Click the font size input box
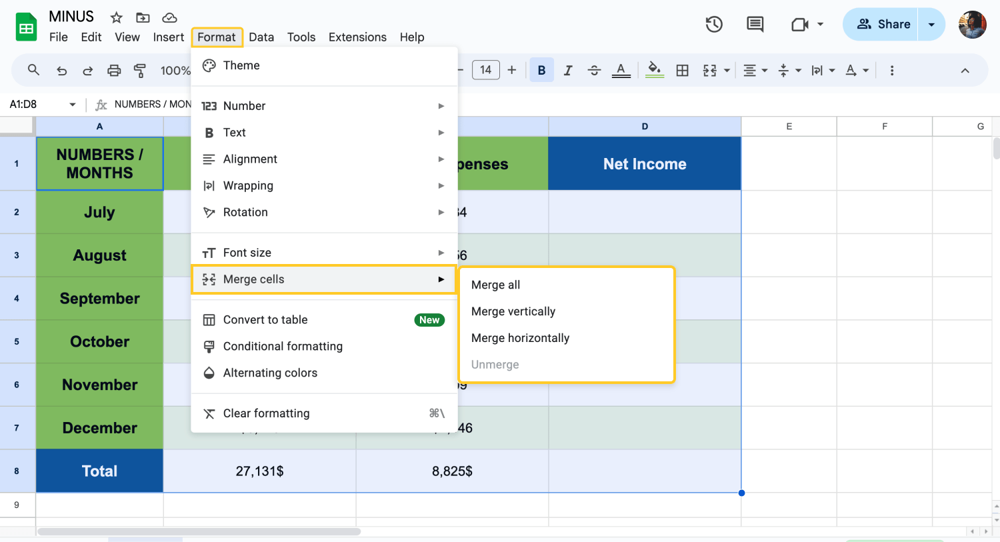The image size is (1000, 542). click(485, 70)
